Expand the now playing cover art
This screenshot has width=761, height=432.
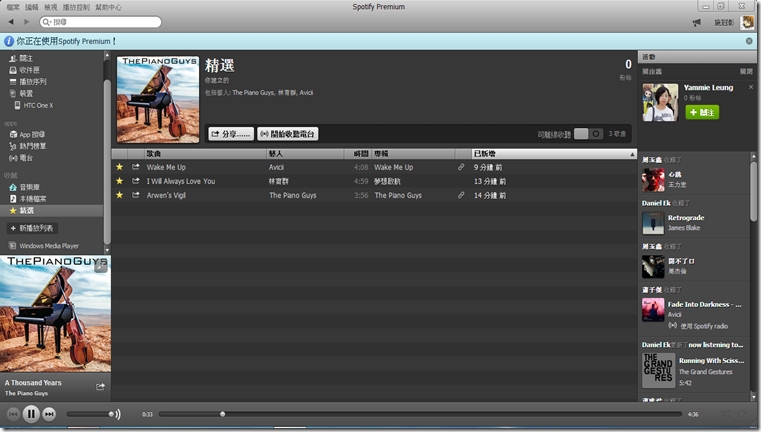point(100,266)
